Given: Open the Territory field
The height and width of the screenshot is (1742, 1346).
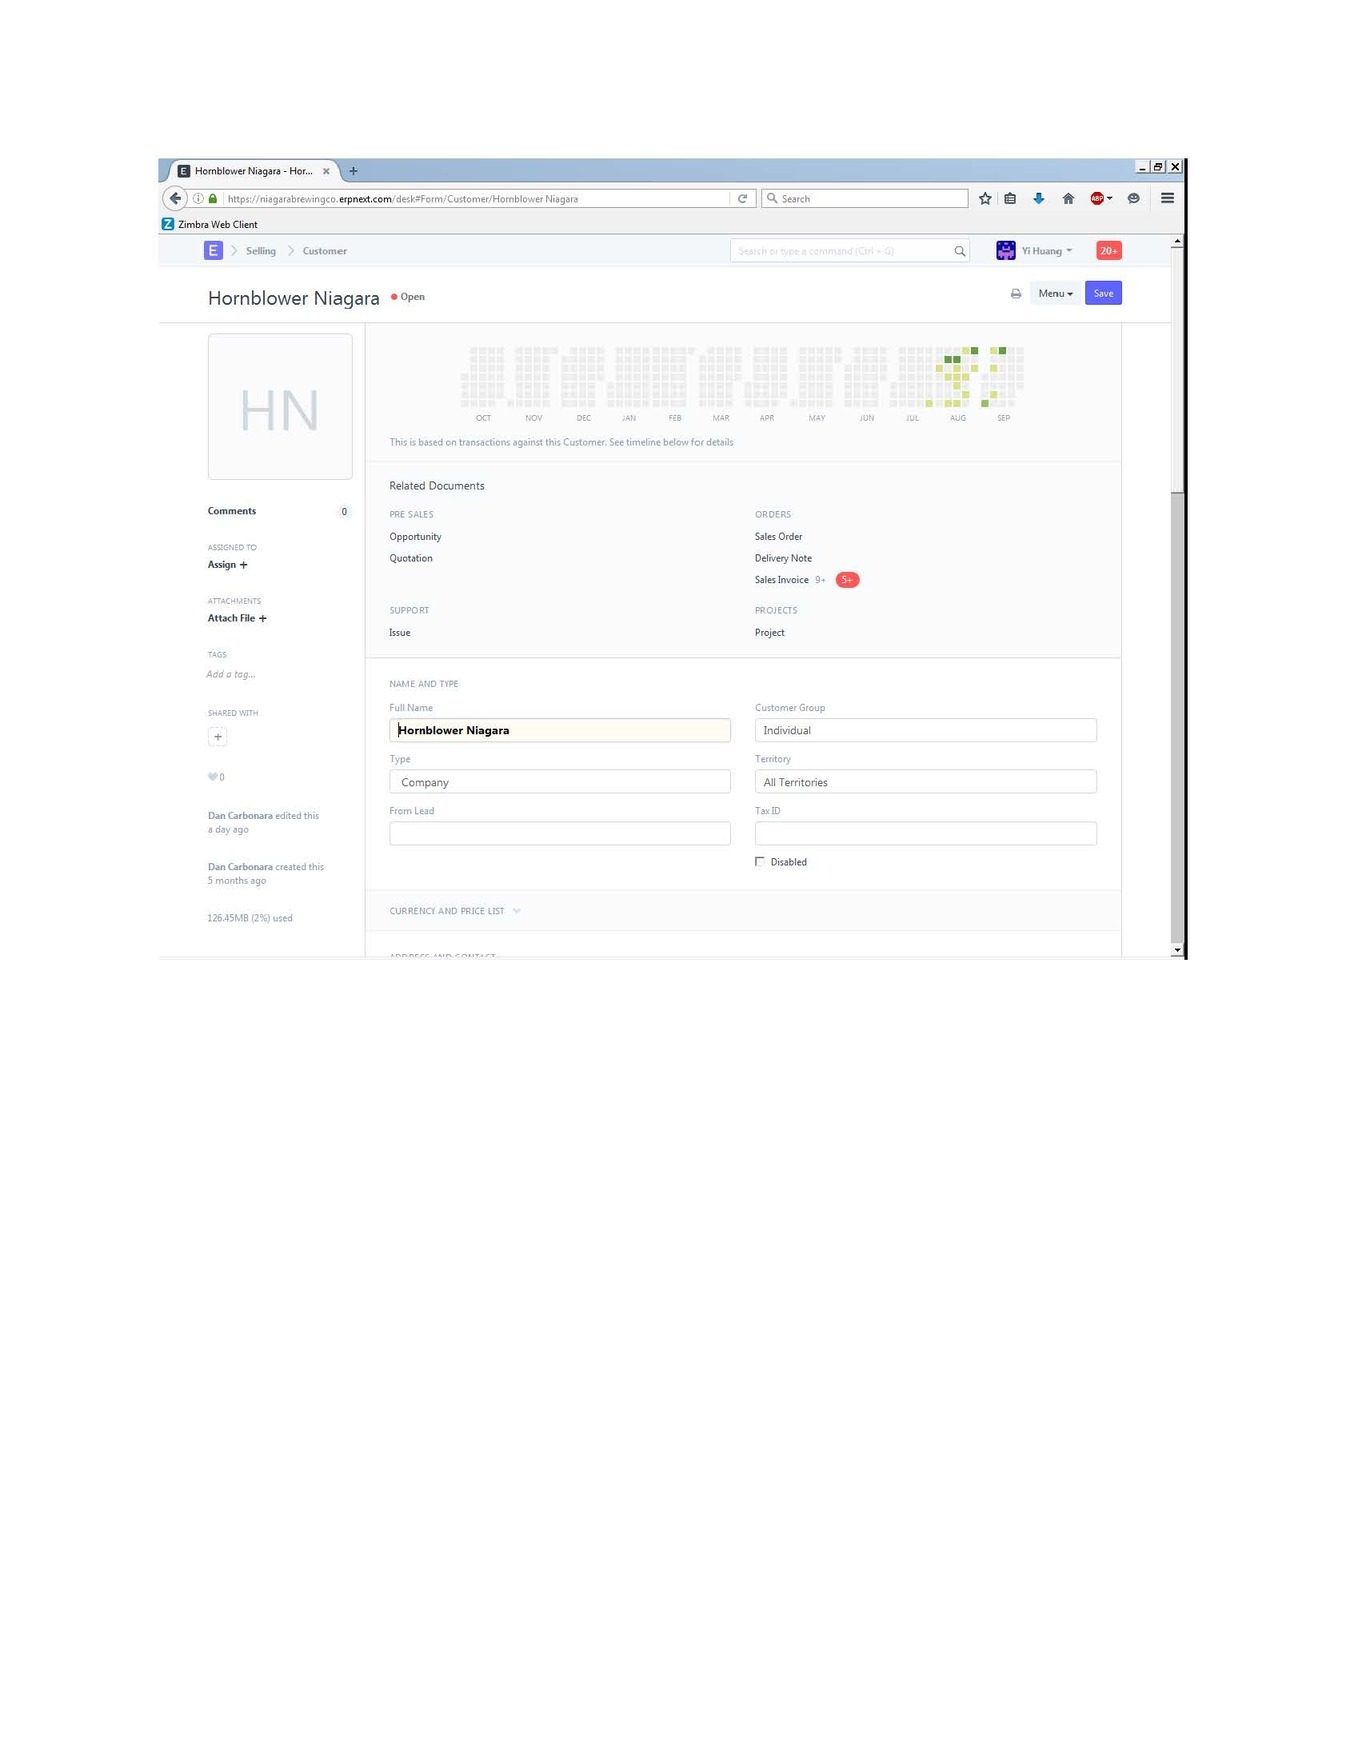Looking at the screenshot, I should (926, 782).
